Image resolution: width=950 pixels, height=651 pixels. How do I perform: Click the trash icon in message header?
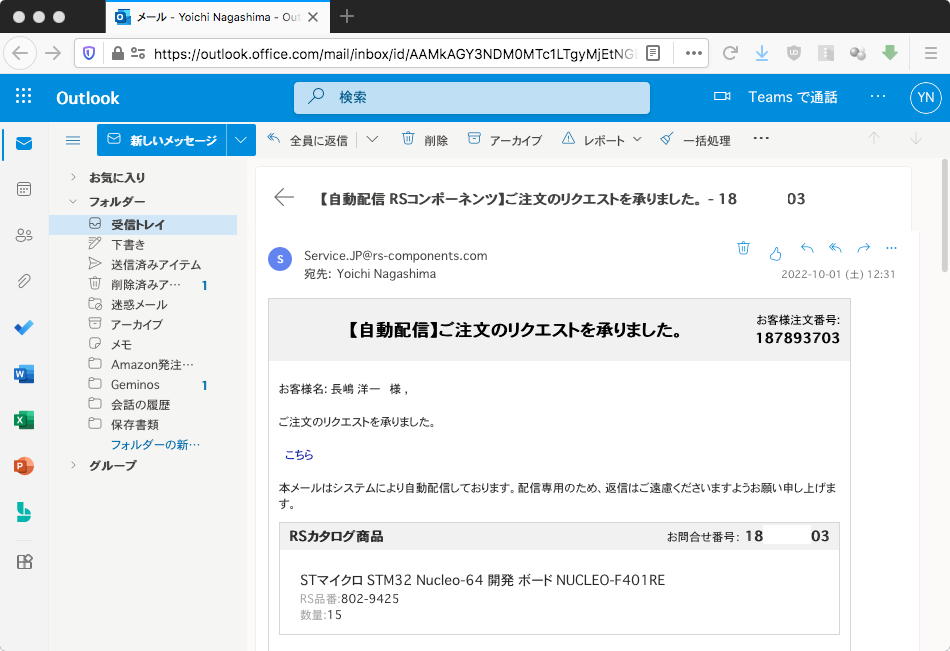pyautogui.click(x=743, y=248)
